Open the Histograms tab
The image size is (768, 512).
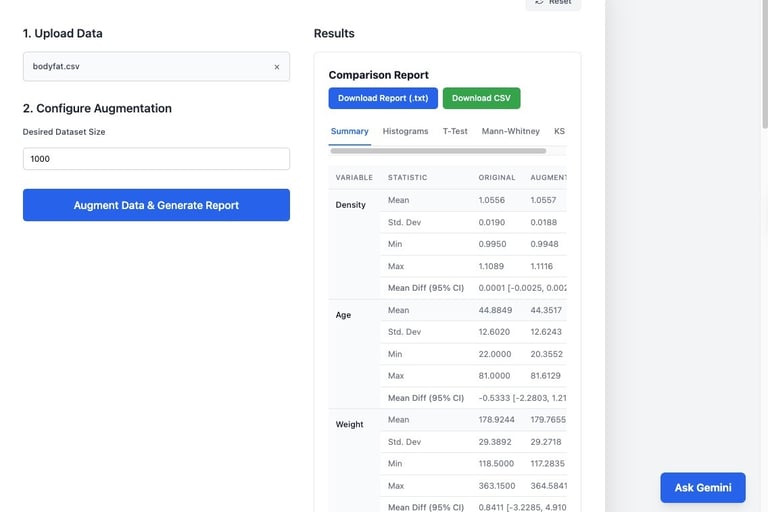[x=405, y=131]
